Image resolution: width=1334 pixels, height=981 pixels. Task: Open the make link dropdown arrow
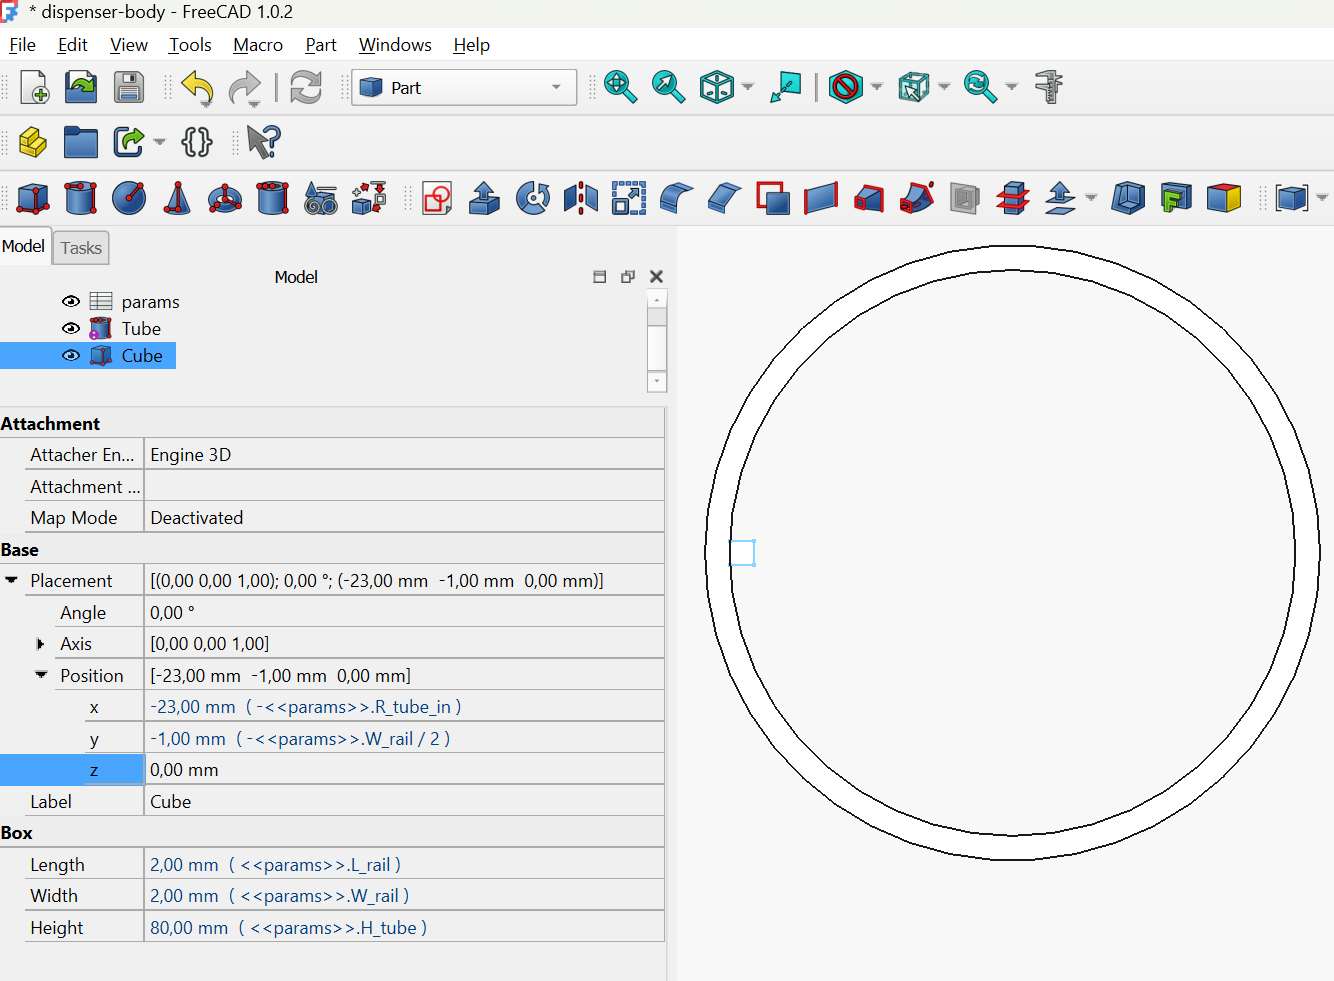pyautogui.click(x=160, y=142)
